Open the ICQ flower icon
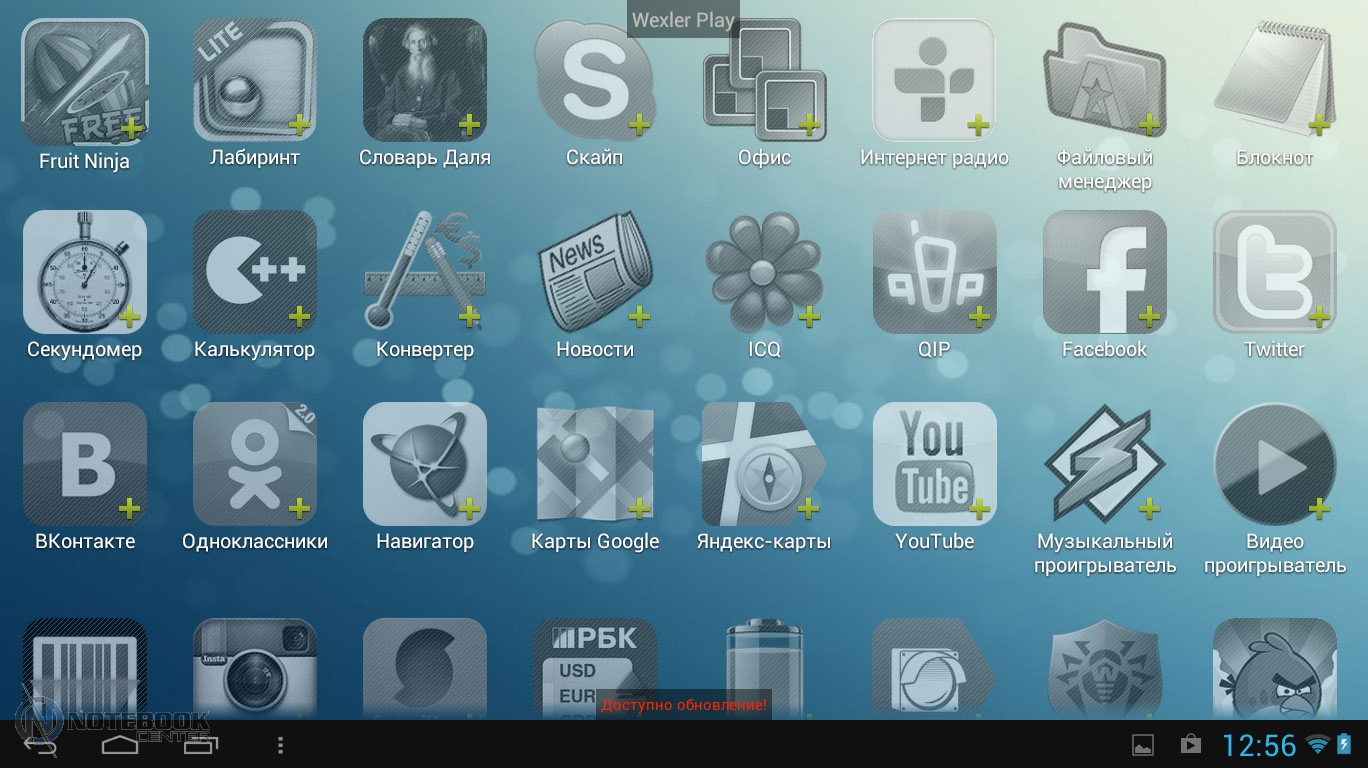Viewport: 1368px width, 768px height. point(764,272)
